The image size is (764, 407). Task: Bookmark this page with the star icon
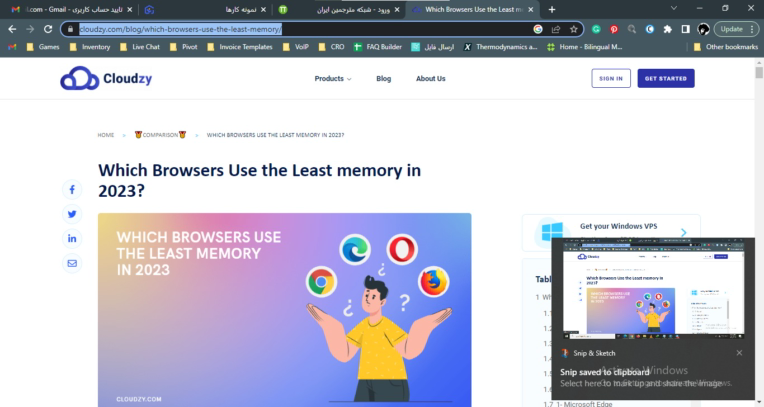click(573, 29)
